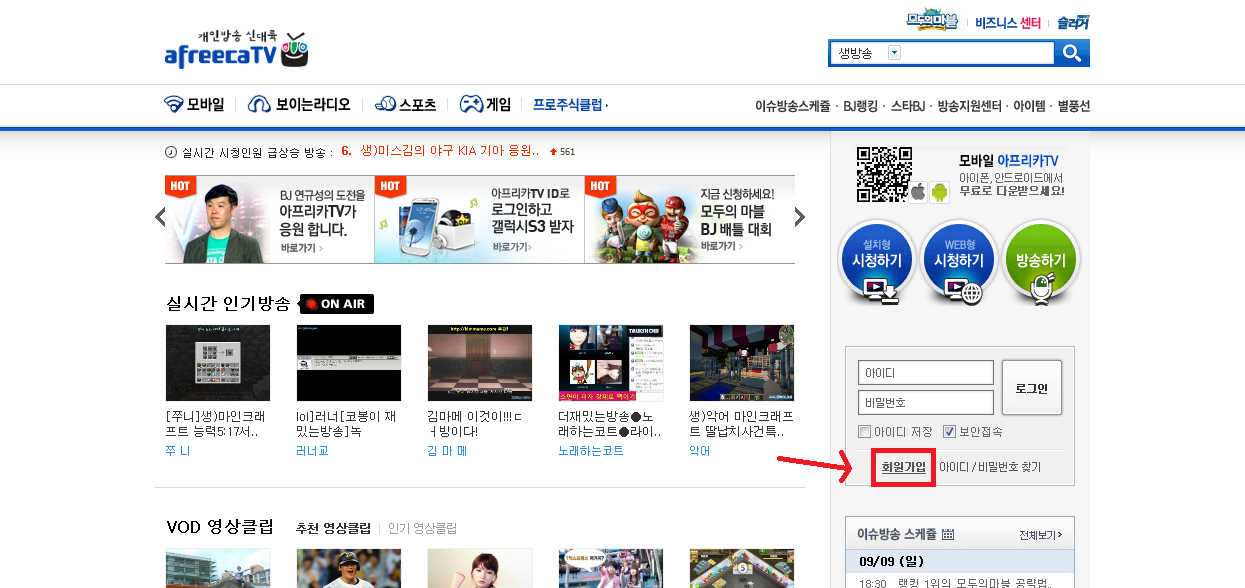Open the 마인크래프트 능력 broadcast thumbnail
Screen dimensions: 1245x588
coord(218,363)
